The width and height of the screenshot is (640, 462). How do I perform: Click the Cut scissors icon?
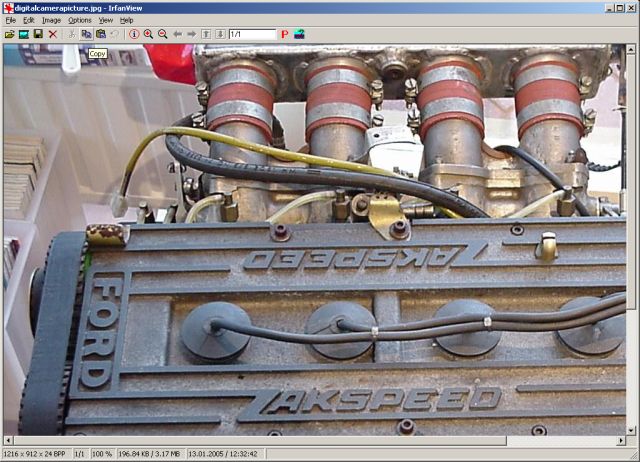tap(72, 34)
